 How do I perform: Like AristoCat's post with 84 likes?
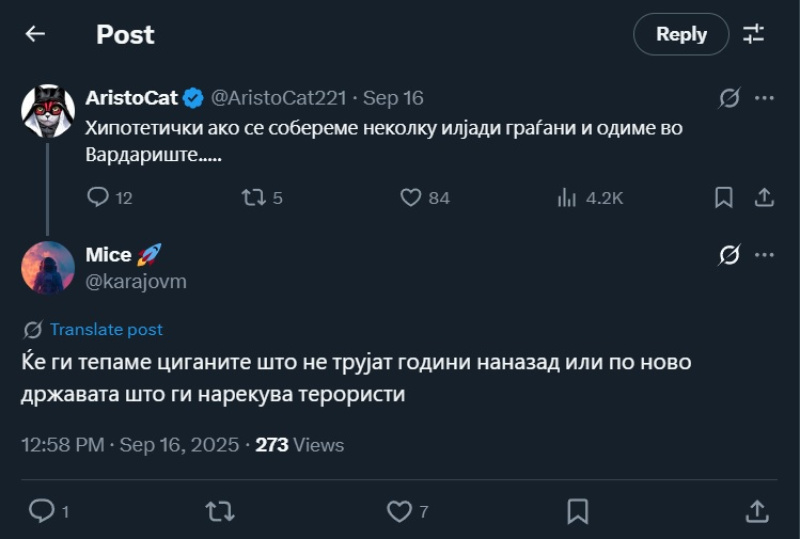pos(411,198)
